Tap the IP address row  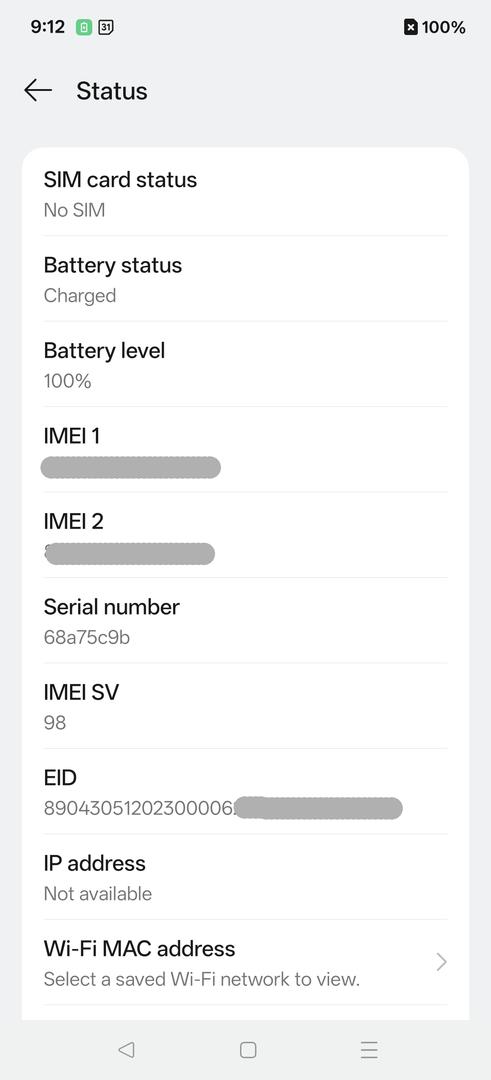coord(245,877)
